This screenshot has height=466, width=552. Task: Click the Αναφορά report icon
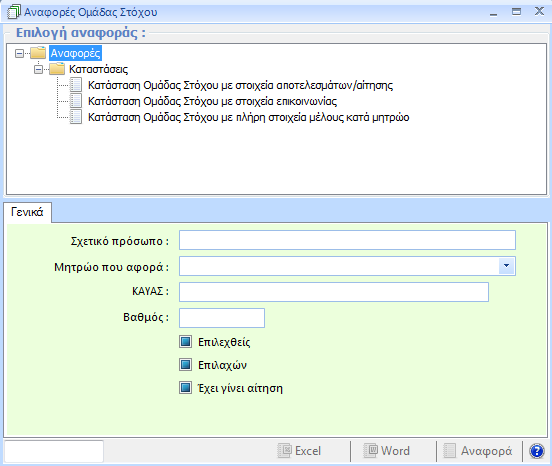point(450,450)
